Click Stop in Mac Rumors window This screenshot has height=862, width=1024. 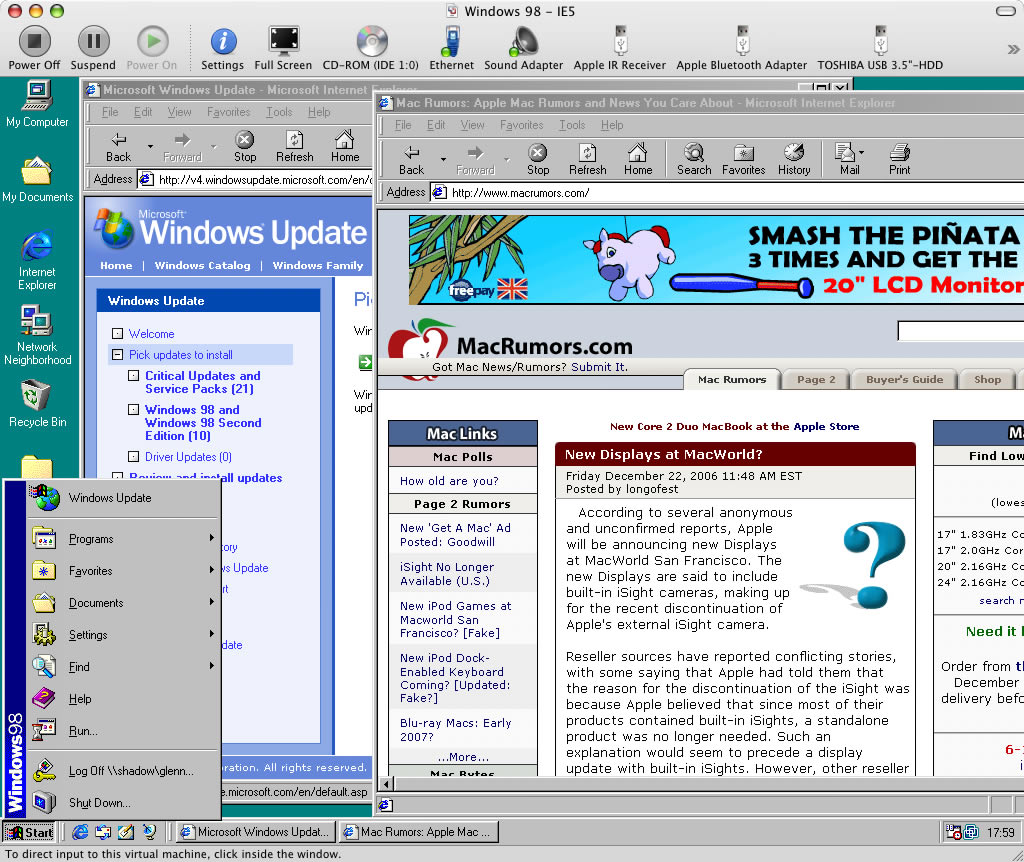pyautogui.click(x=538, y=160)
